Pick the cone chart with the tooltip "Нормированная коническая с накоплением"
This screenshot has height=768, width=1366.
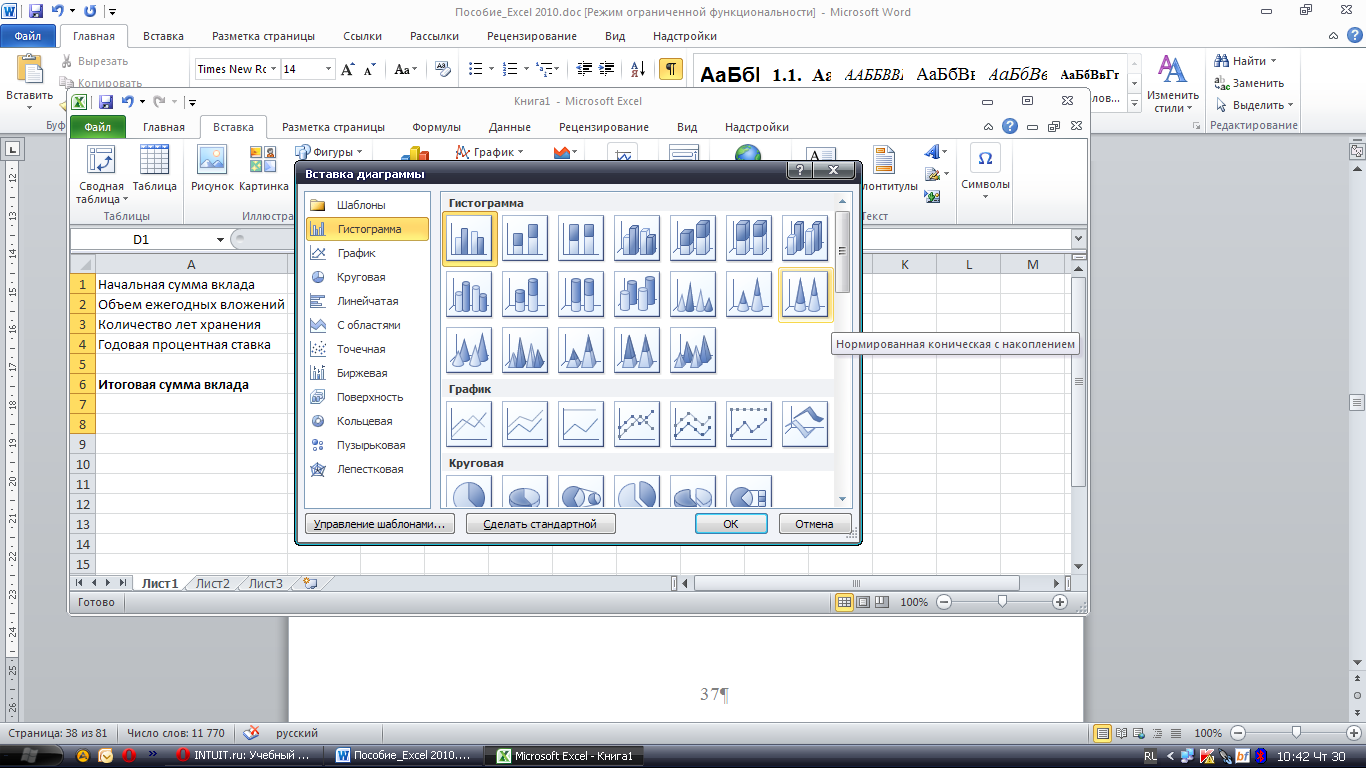805,295
